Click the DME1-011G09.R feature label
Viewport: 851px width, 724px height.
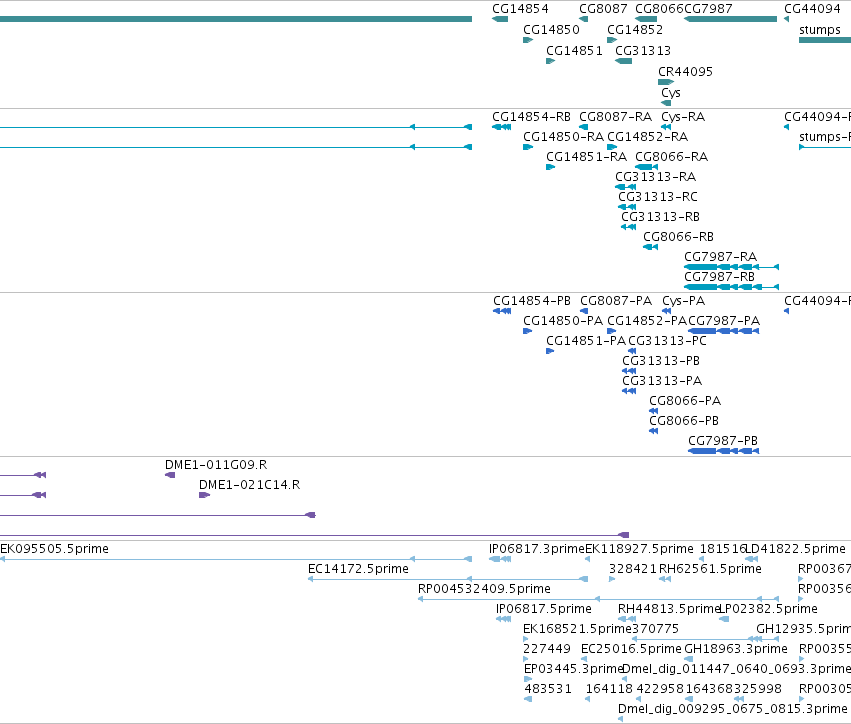point(216,465)
